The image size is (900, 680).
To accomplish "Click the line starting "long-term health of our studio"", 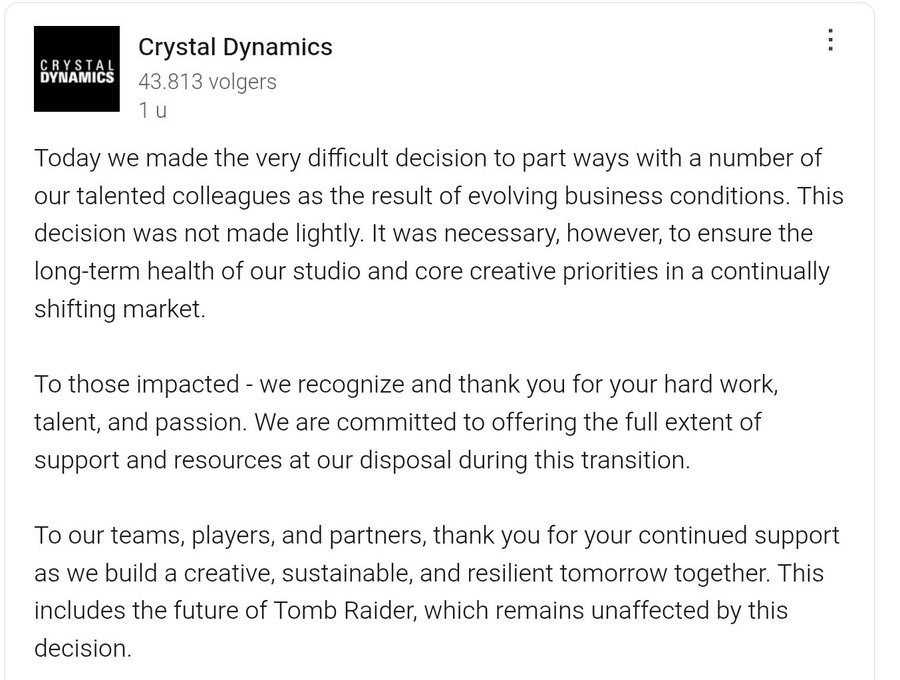I will tap(432, 271).
